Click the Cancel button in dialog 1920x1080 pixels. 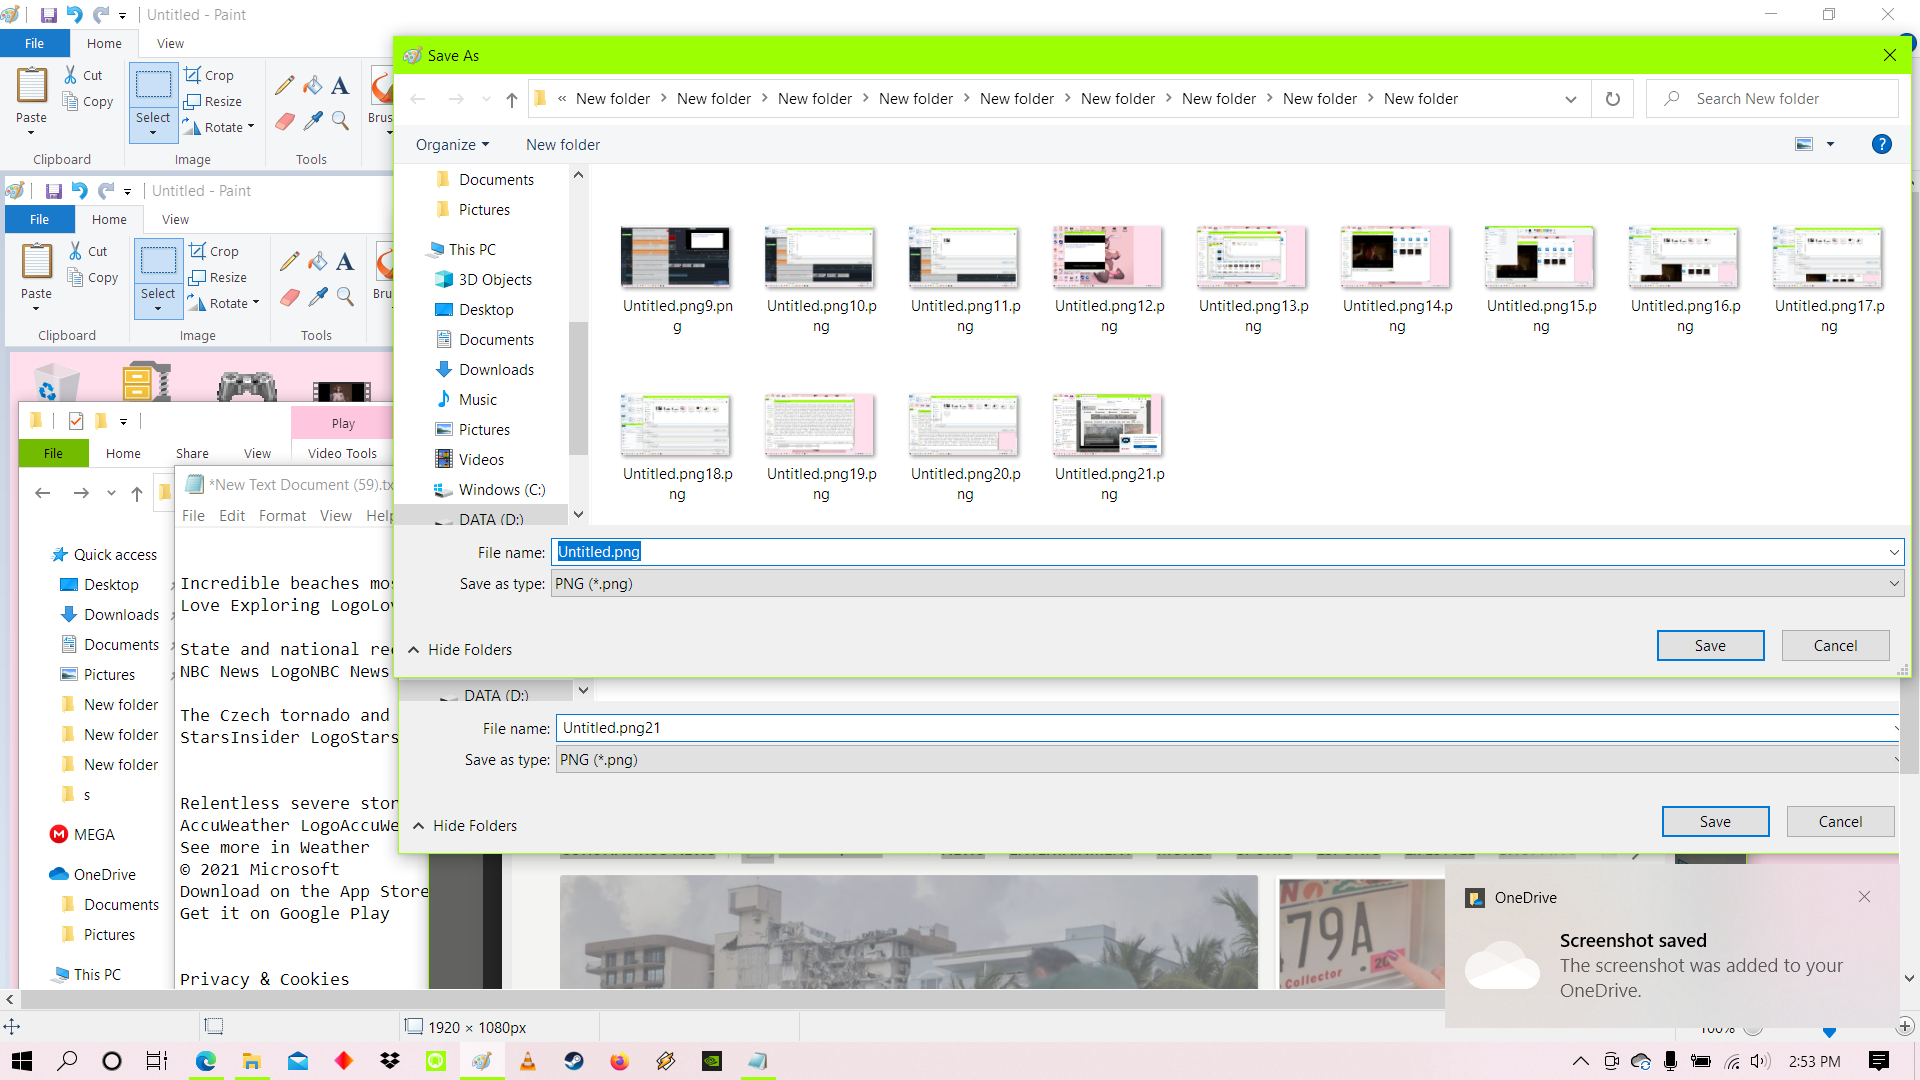point(1834,645)
